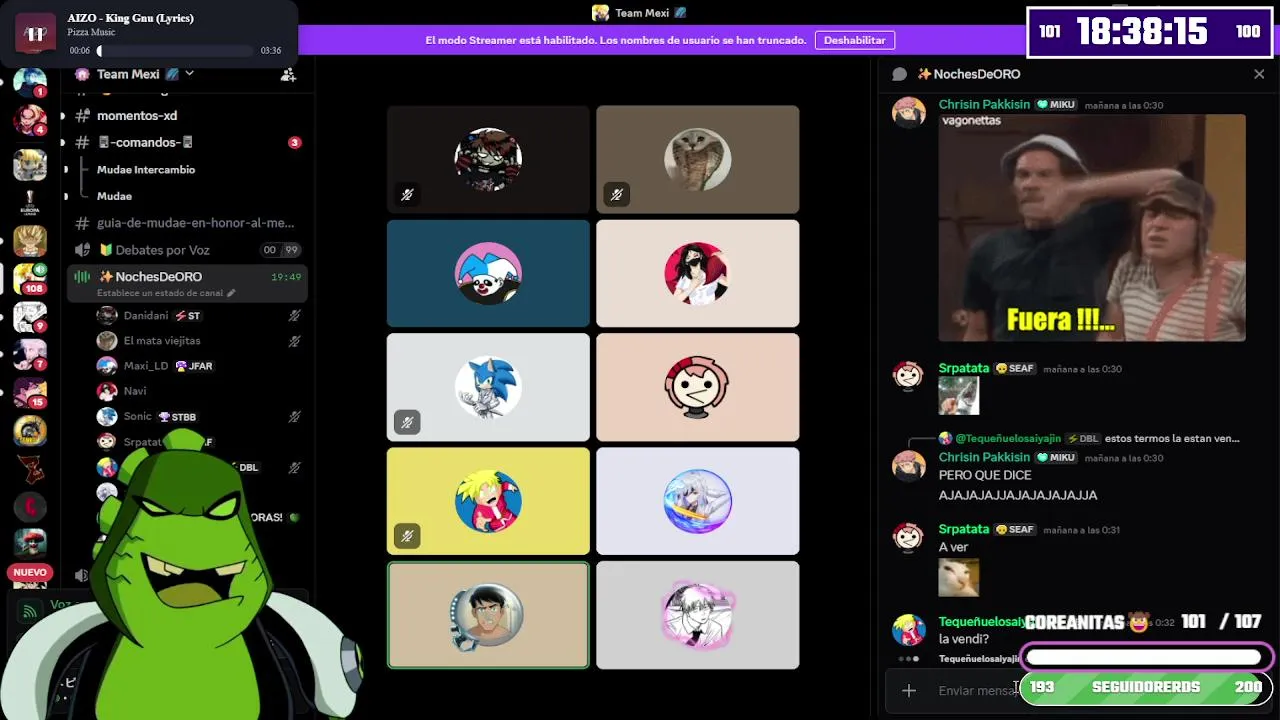Select the blue tile with pink-haired avatar
The height and width of the screenshot is (720, 1280).
tap(488, 273)
